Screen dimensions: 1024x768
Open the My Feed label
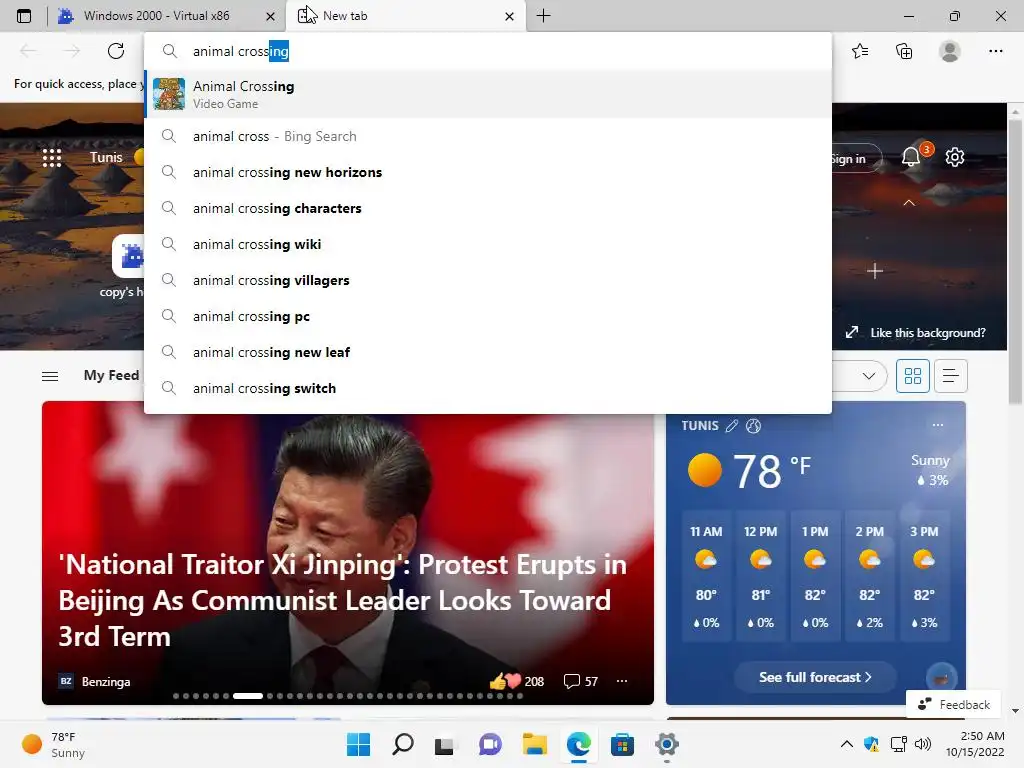pos(111,376)
